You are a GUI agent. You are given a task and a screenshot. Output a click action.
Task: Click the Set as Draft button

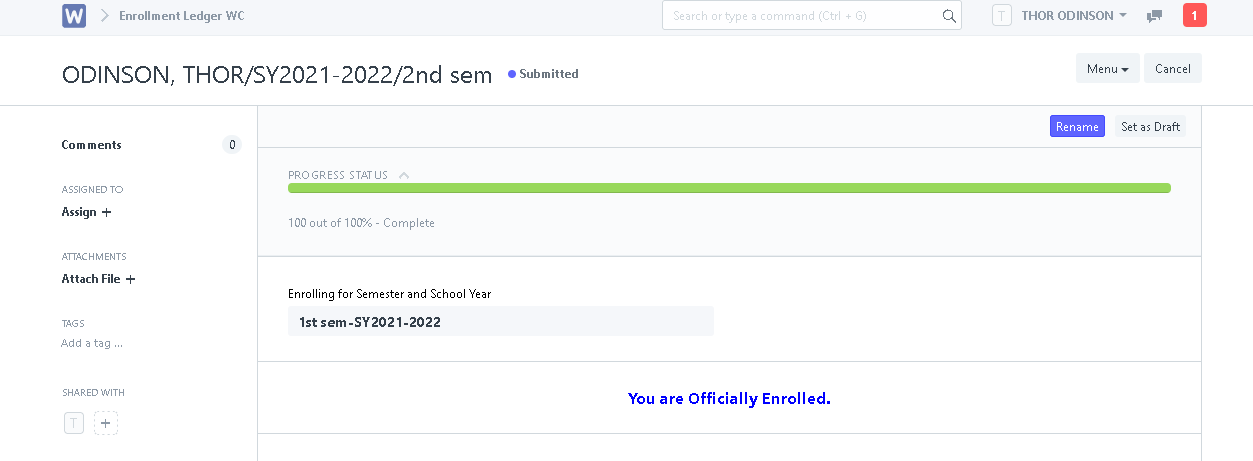click(x=1150, y=127)
